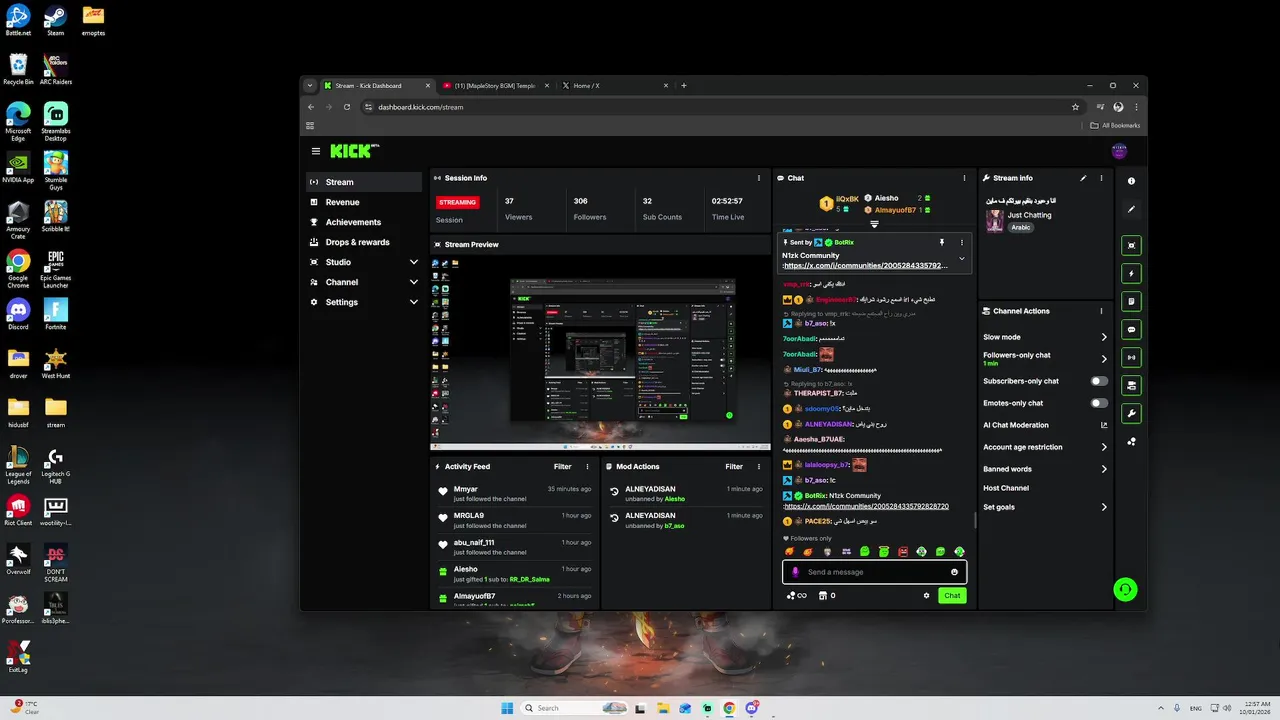Open Channel Actions panel three-dot menu

1101,311
